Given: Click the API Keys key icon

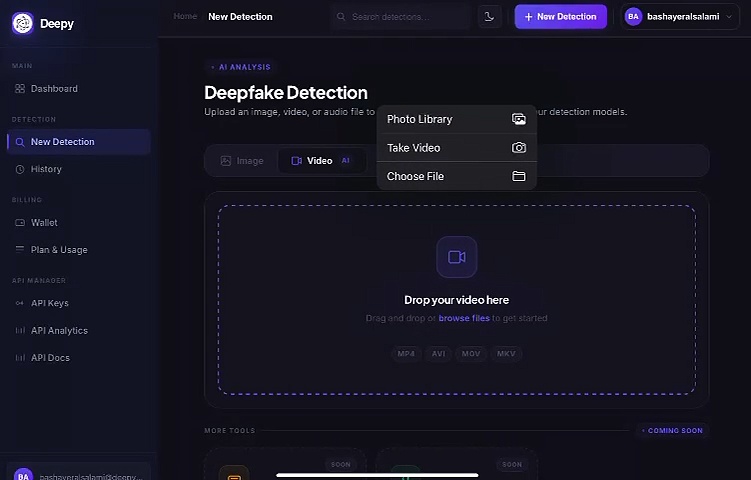Looking at the screenshot, I should click(x=20, y=303).
